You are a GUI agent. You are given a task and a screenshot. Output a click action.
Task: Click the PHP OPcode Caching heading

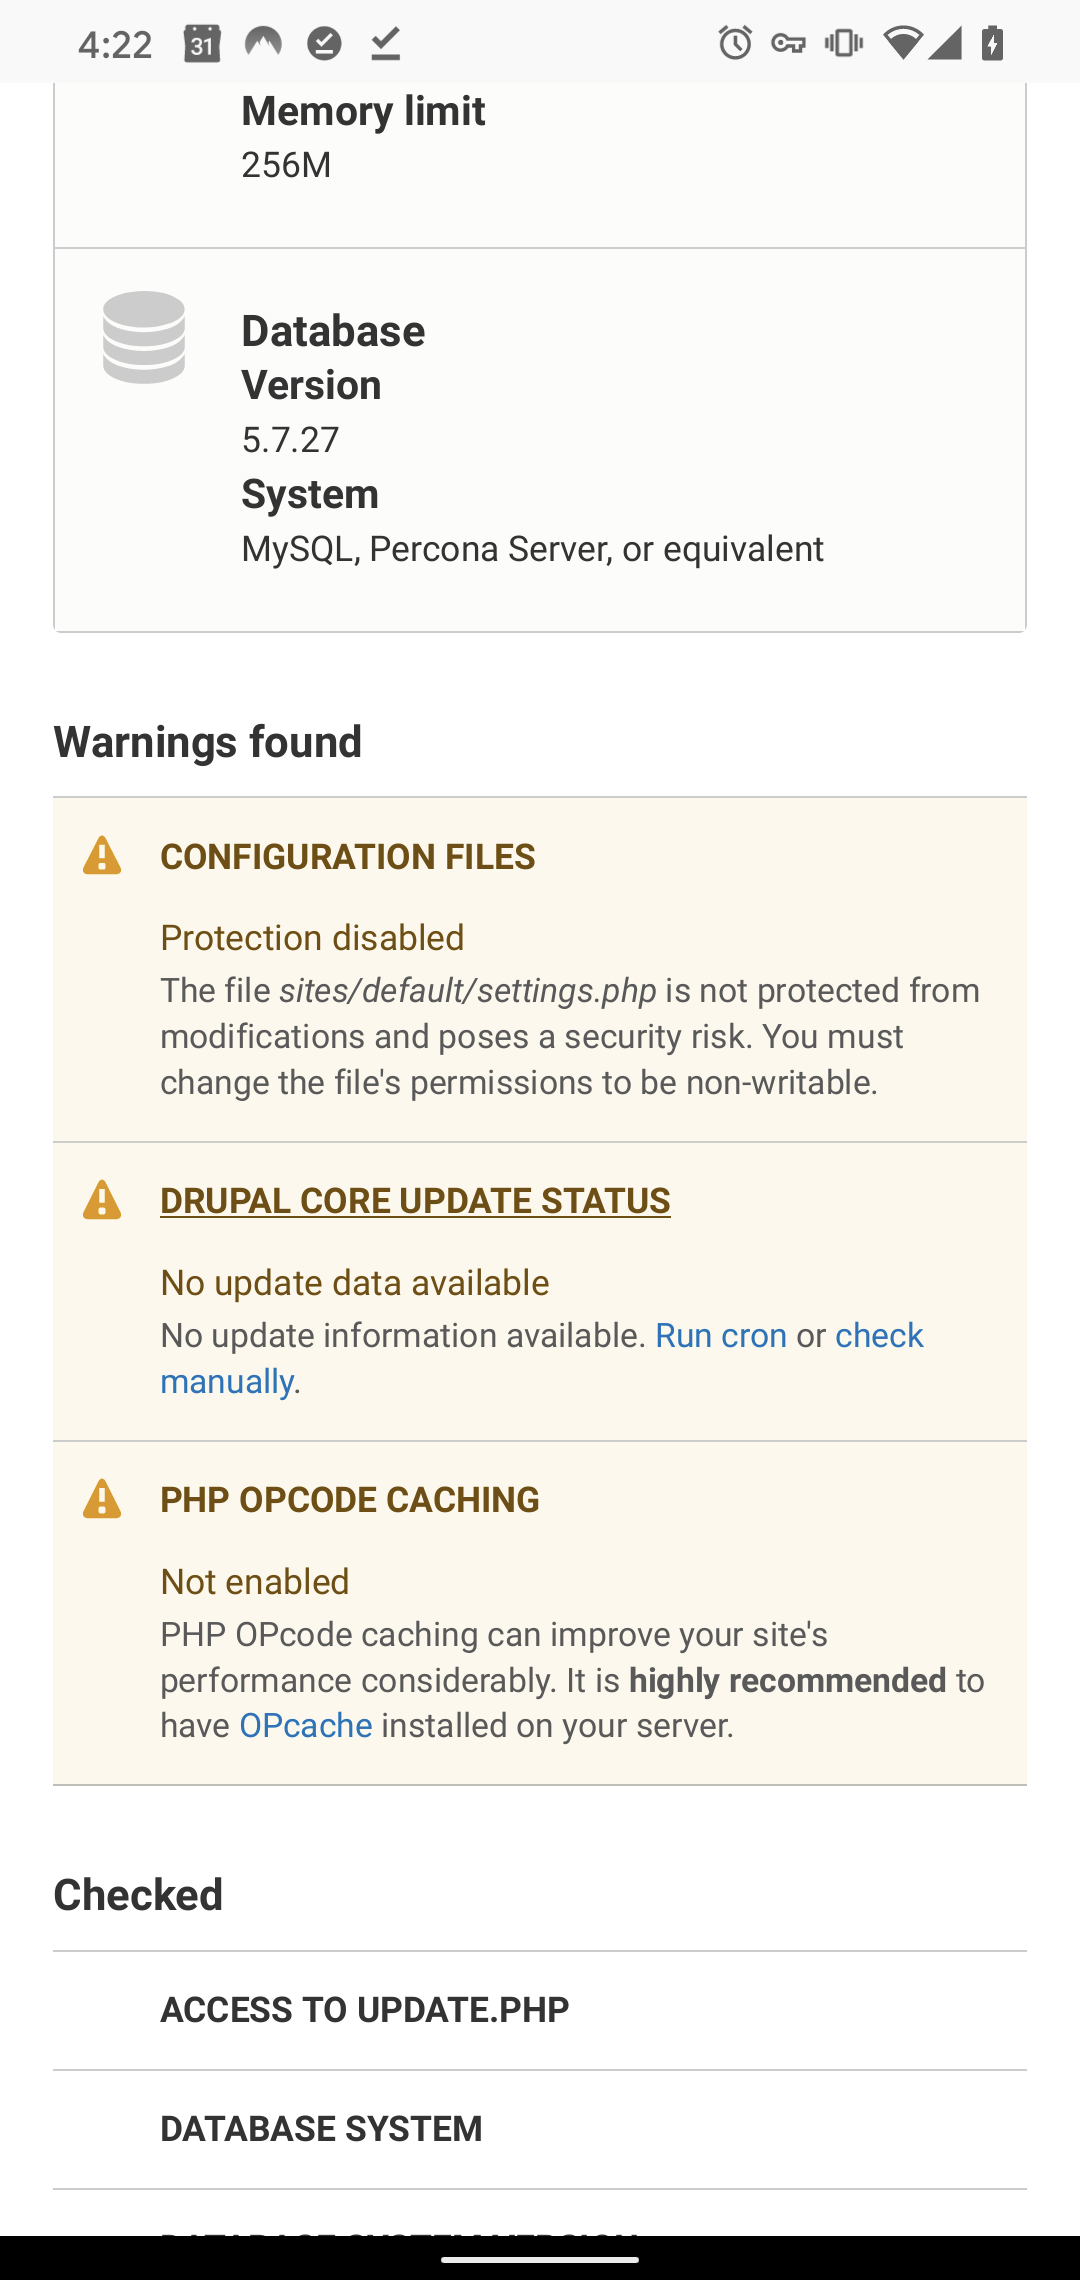point(350,1500)
